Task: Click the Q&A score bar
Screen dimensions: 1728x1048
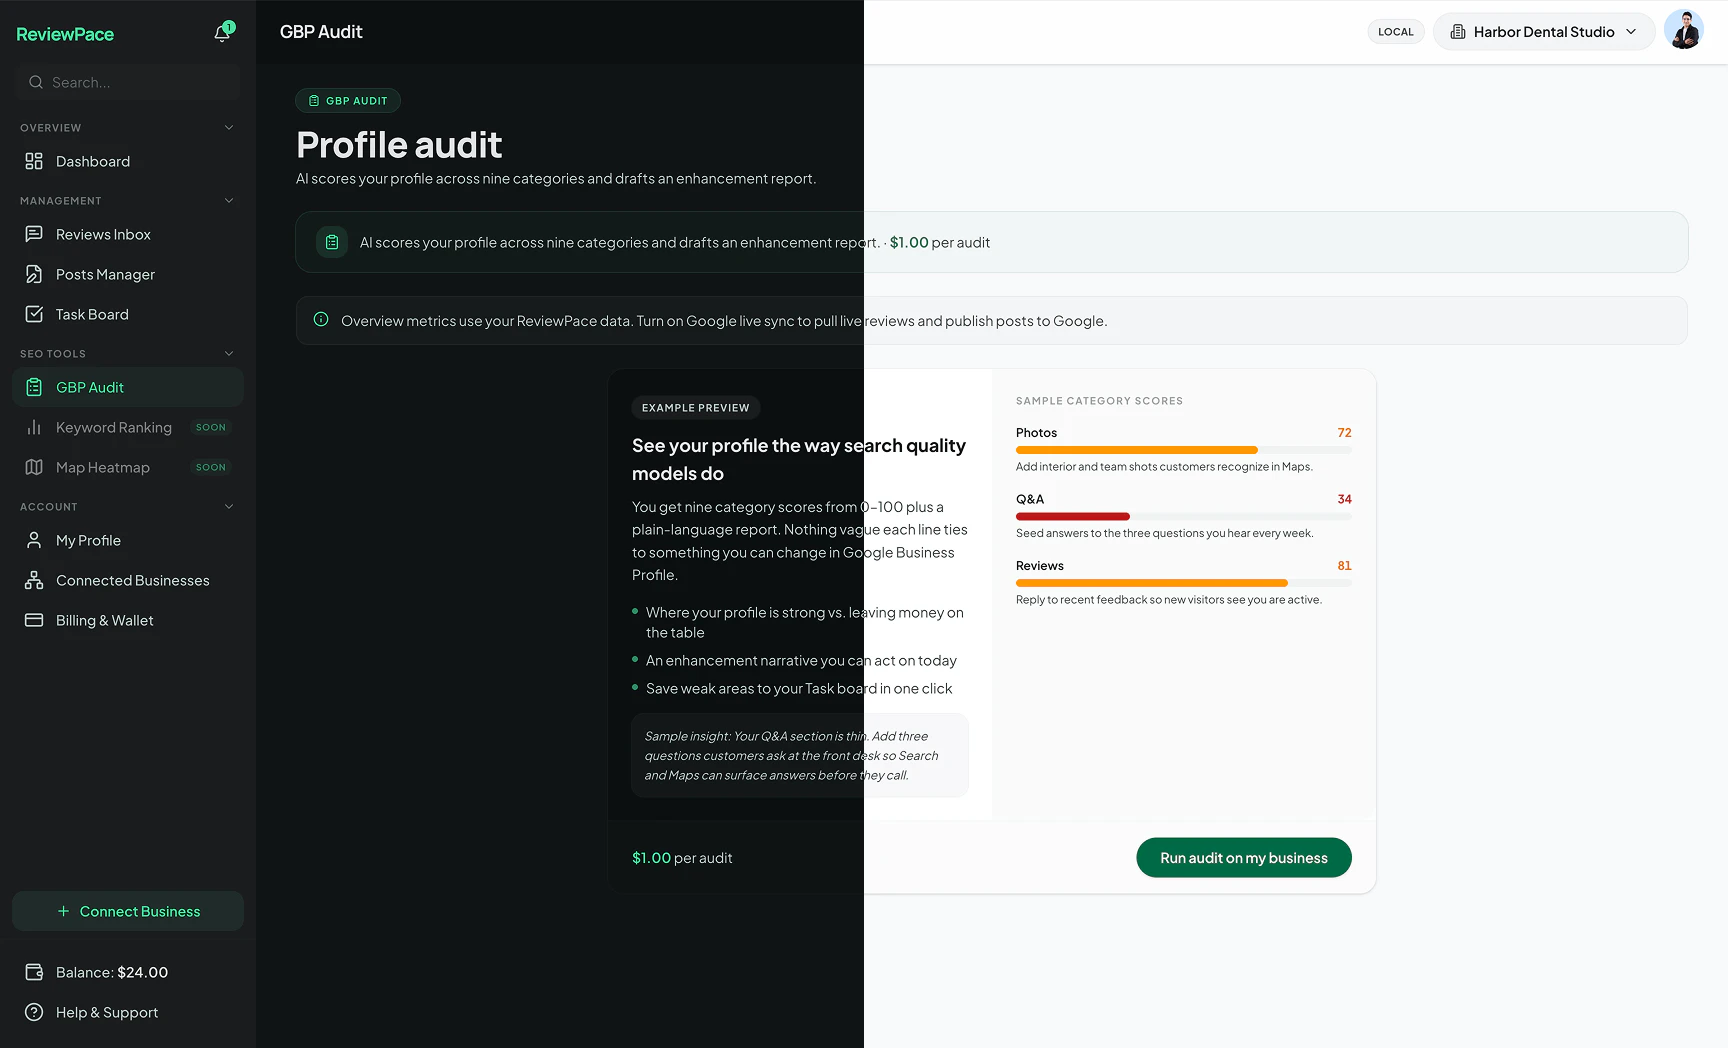Action: click(x=1184, y=516)
